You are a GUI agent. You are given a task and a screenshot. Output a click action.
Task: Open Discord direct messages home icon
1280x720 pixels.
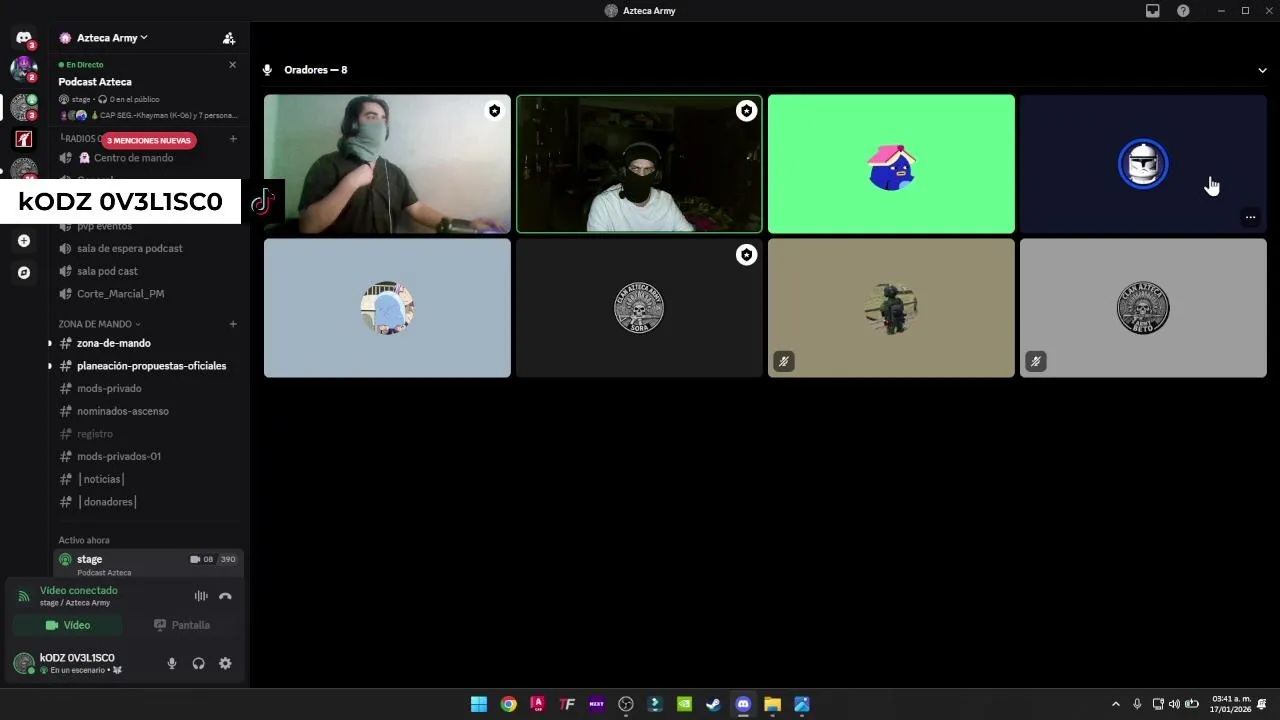point(24,38)
